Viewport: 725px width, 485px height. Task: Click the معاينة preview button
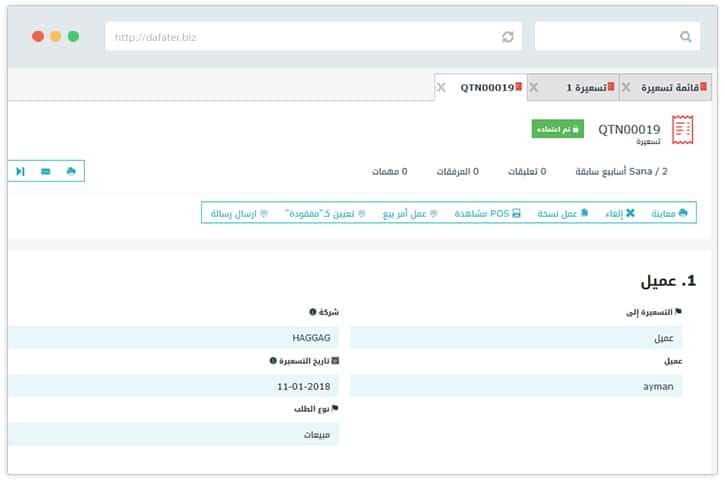669,214
